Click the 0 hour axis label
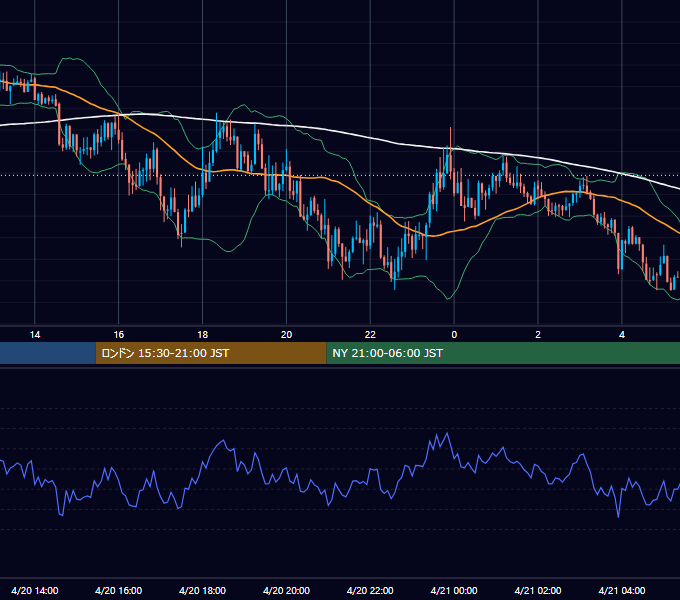This screenshot has height=600, width=680. click(454, 335)
